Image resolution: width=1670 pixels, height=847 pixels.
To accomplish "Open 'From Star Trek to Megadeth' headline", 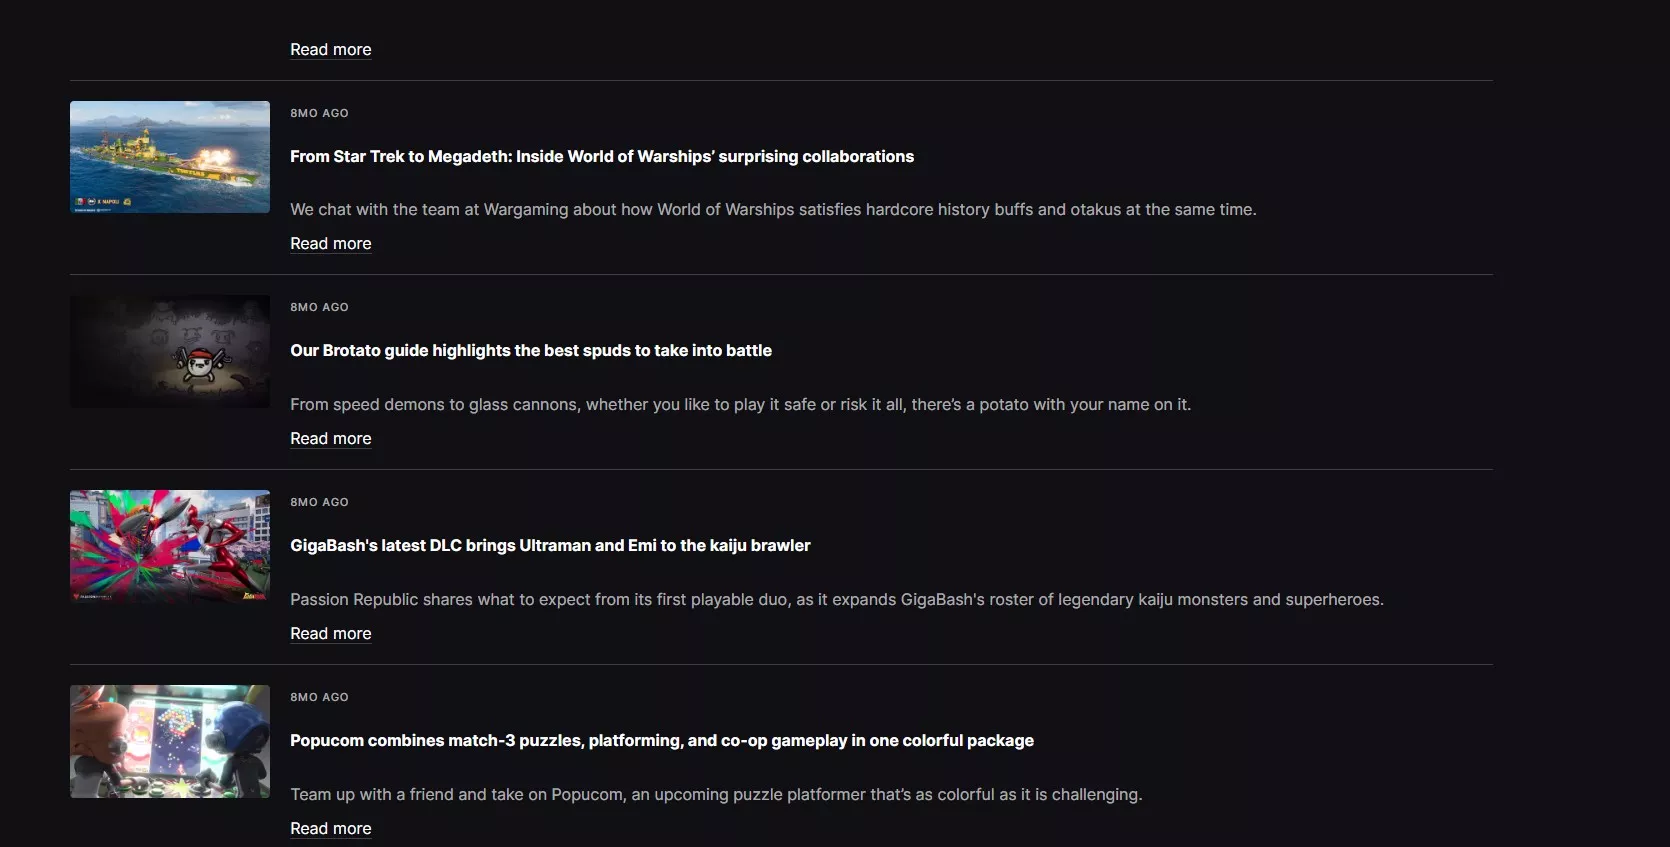I will 601,157.
